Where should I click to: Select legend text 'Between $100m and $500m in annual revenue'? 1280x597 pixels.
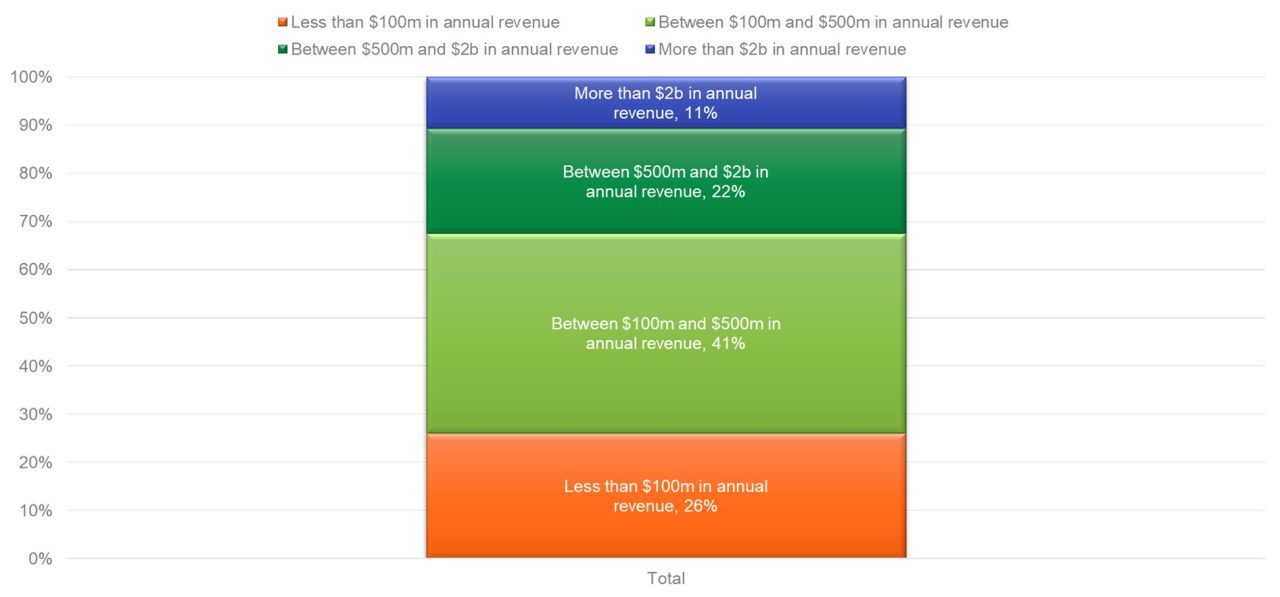click(833, 22)
